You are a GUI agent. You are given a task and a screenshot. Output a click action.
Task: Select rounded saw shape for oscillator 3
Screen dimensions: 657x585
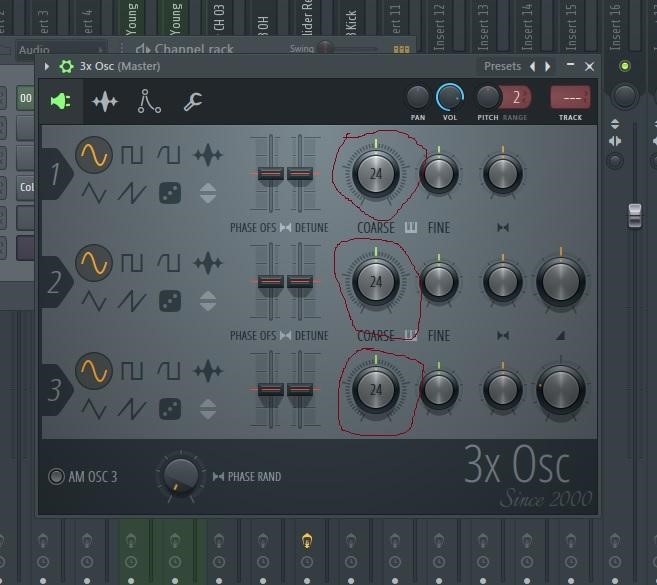point(169,371)
